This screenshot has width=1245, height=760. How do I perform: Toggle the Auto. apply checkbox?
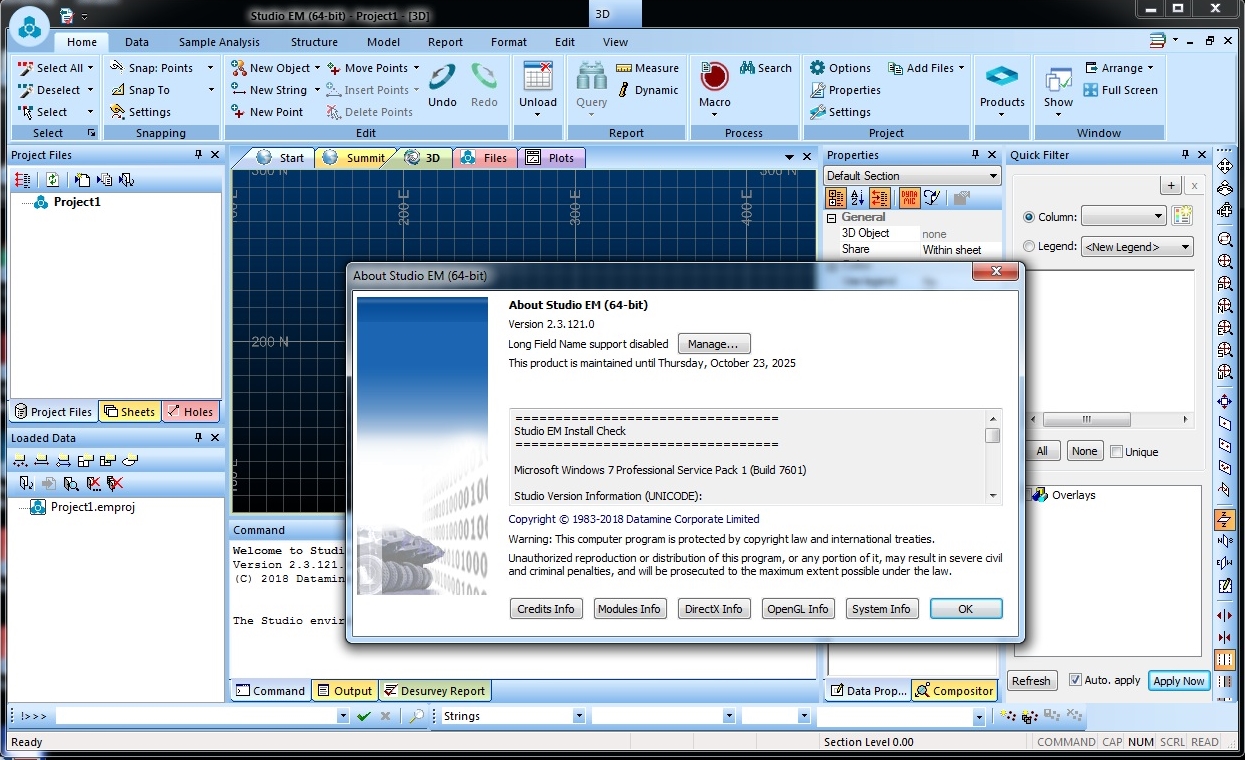(x=1075, y=680)
